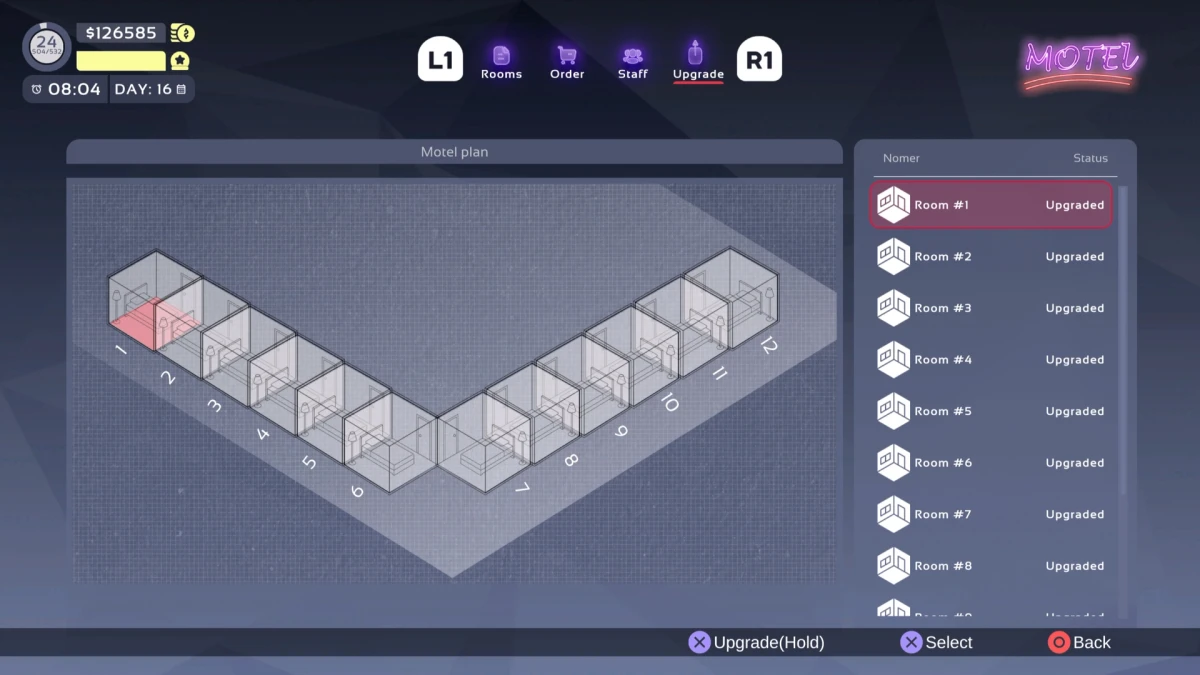
Task: Click the star reputation icon
Action: click(x=180, y=61)
